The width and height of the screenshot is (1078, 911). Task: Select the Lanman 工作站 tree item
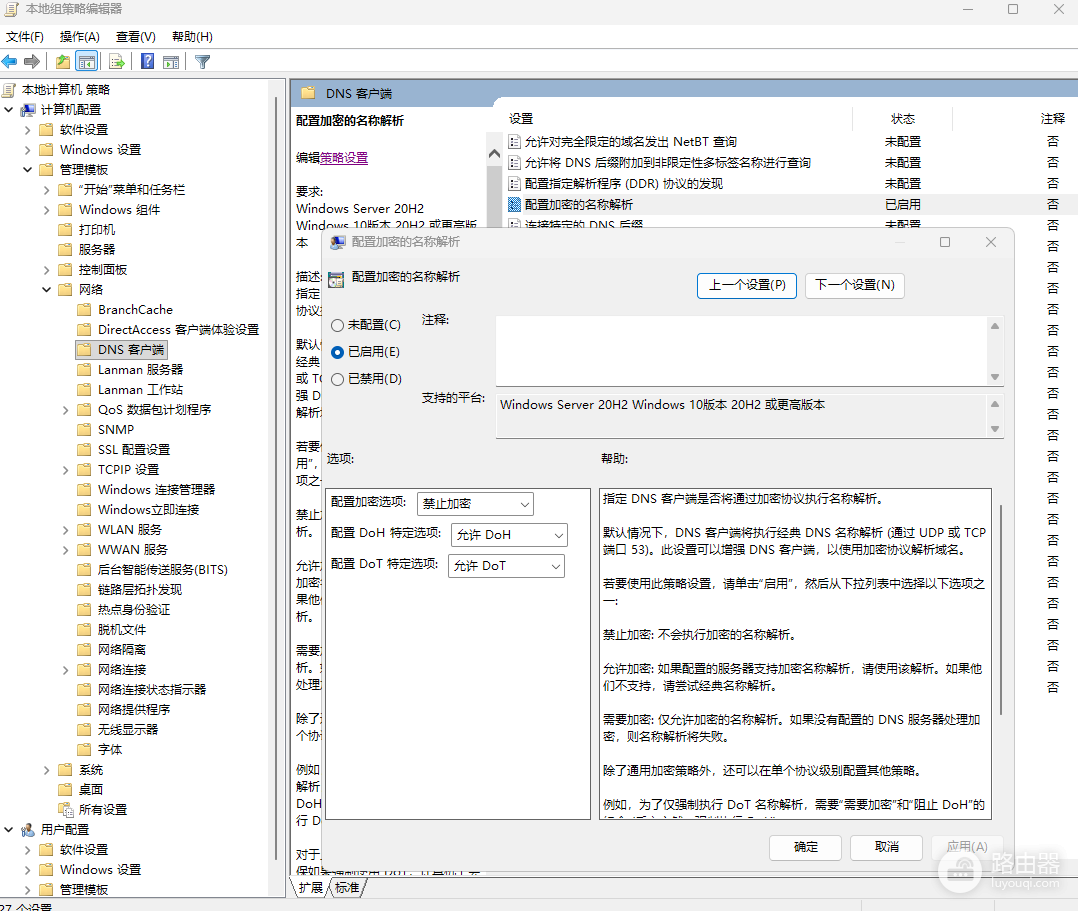140,390
